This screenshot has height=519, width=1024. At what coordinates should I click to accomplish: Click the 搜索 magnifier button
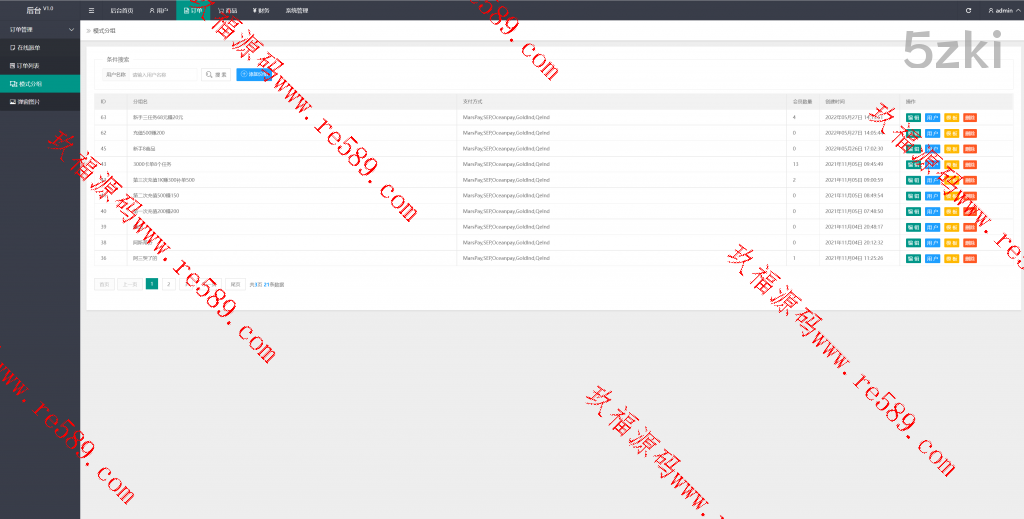click(x=216, y=75)
